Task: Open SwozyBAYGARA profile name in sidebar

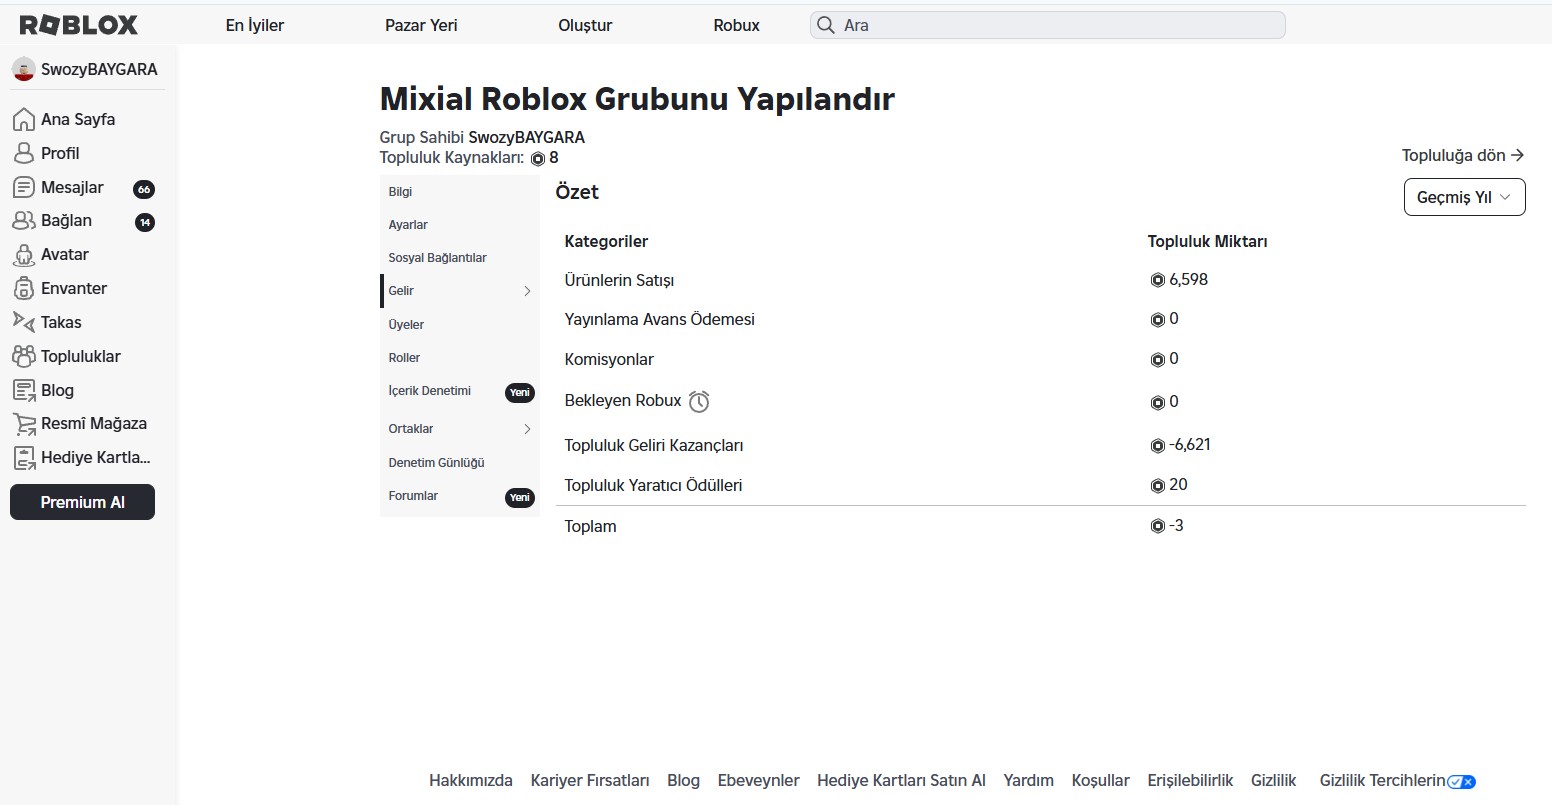Action: coord(99,70)
